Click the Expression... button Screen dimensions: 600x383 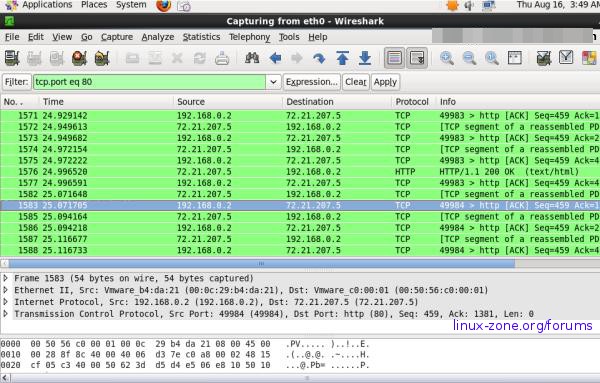[311, 82]
